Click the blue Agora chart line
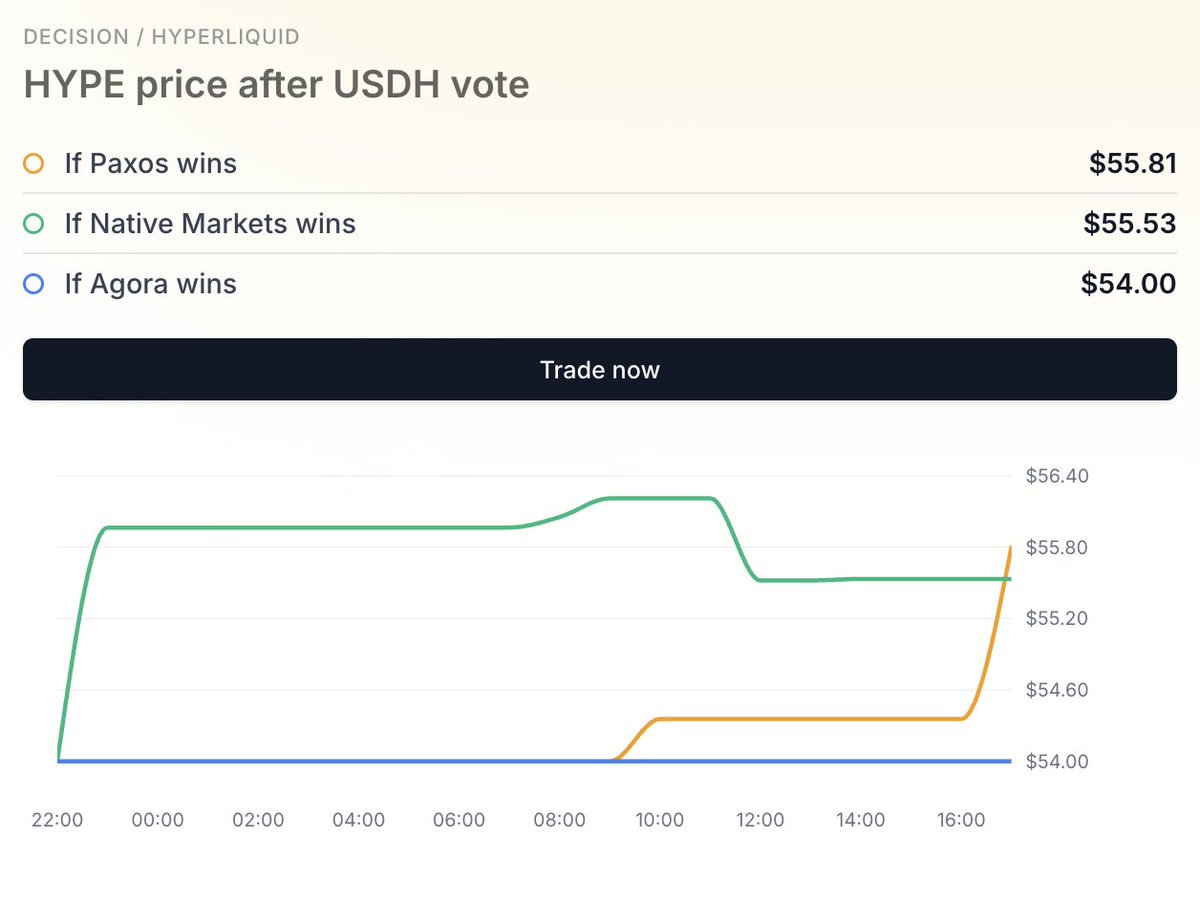1200x923 pixels. coord(300,761)
